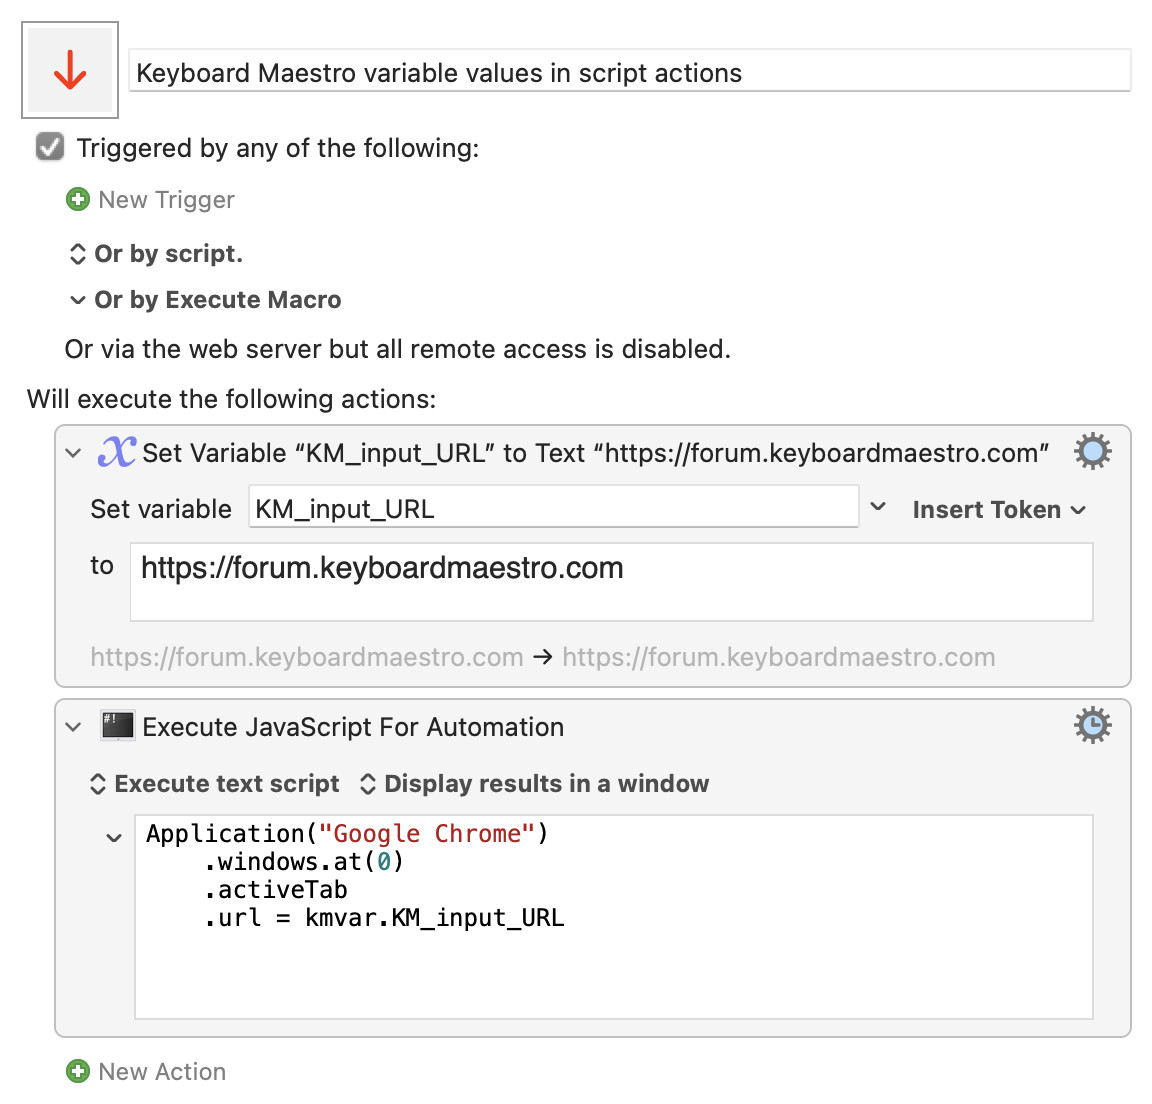Click the macro name text field

pos(630,71)
